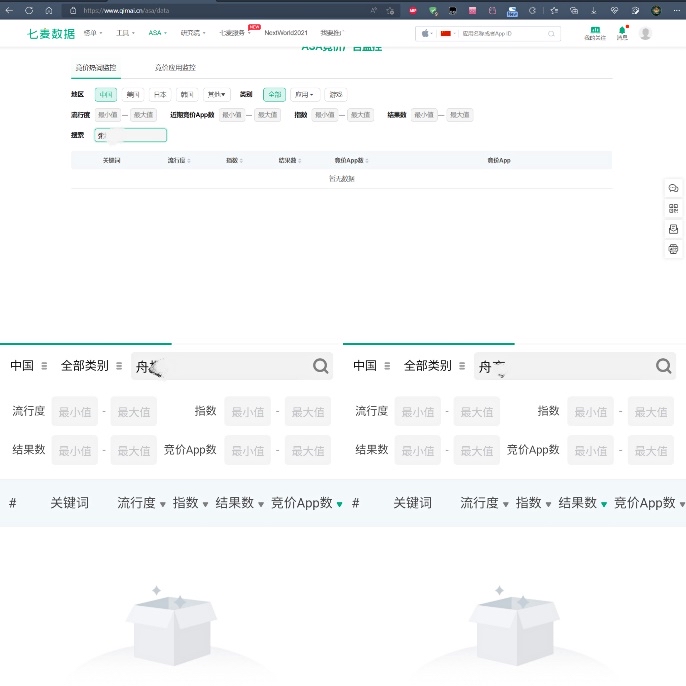
Task: Open the customer service icon in the side toolbar
Action: pyautogui.click(x=673, y=229)
